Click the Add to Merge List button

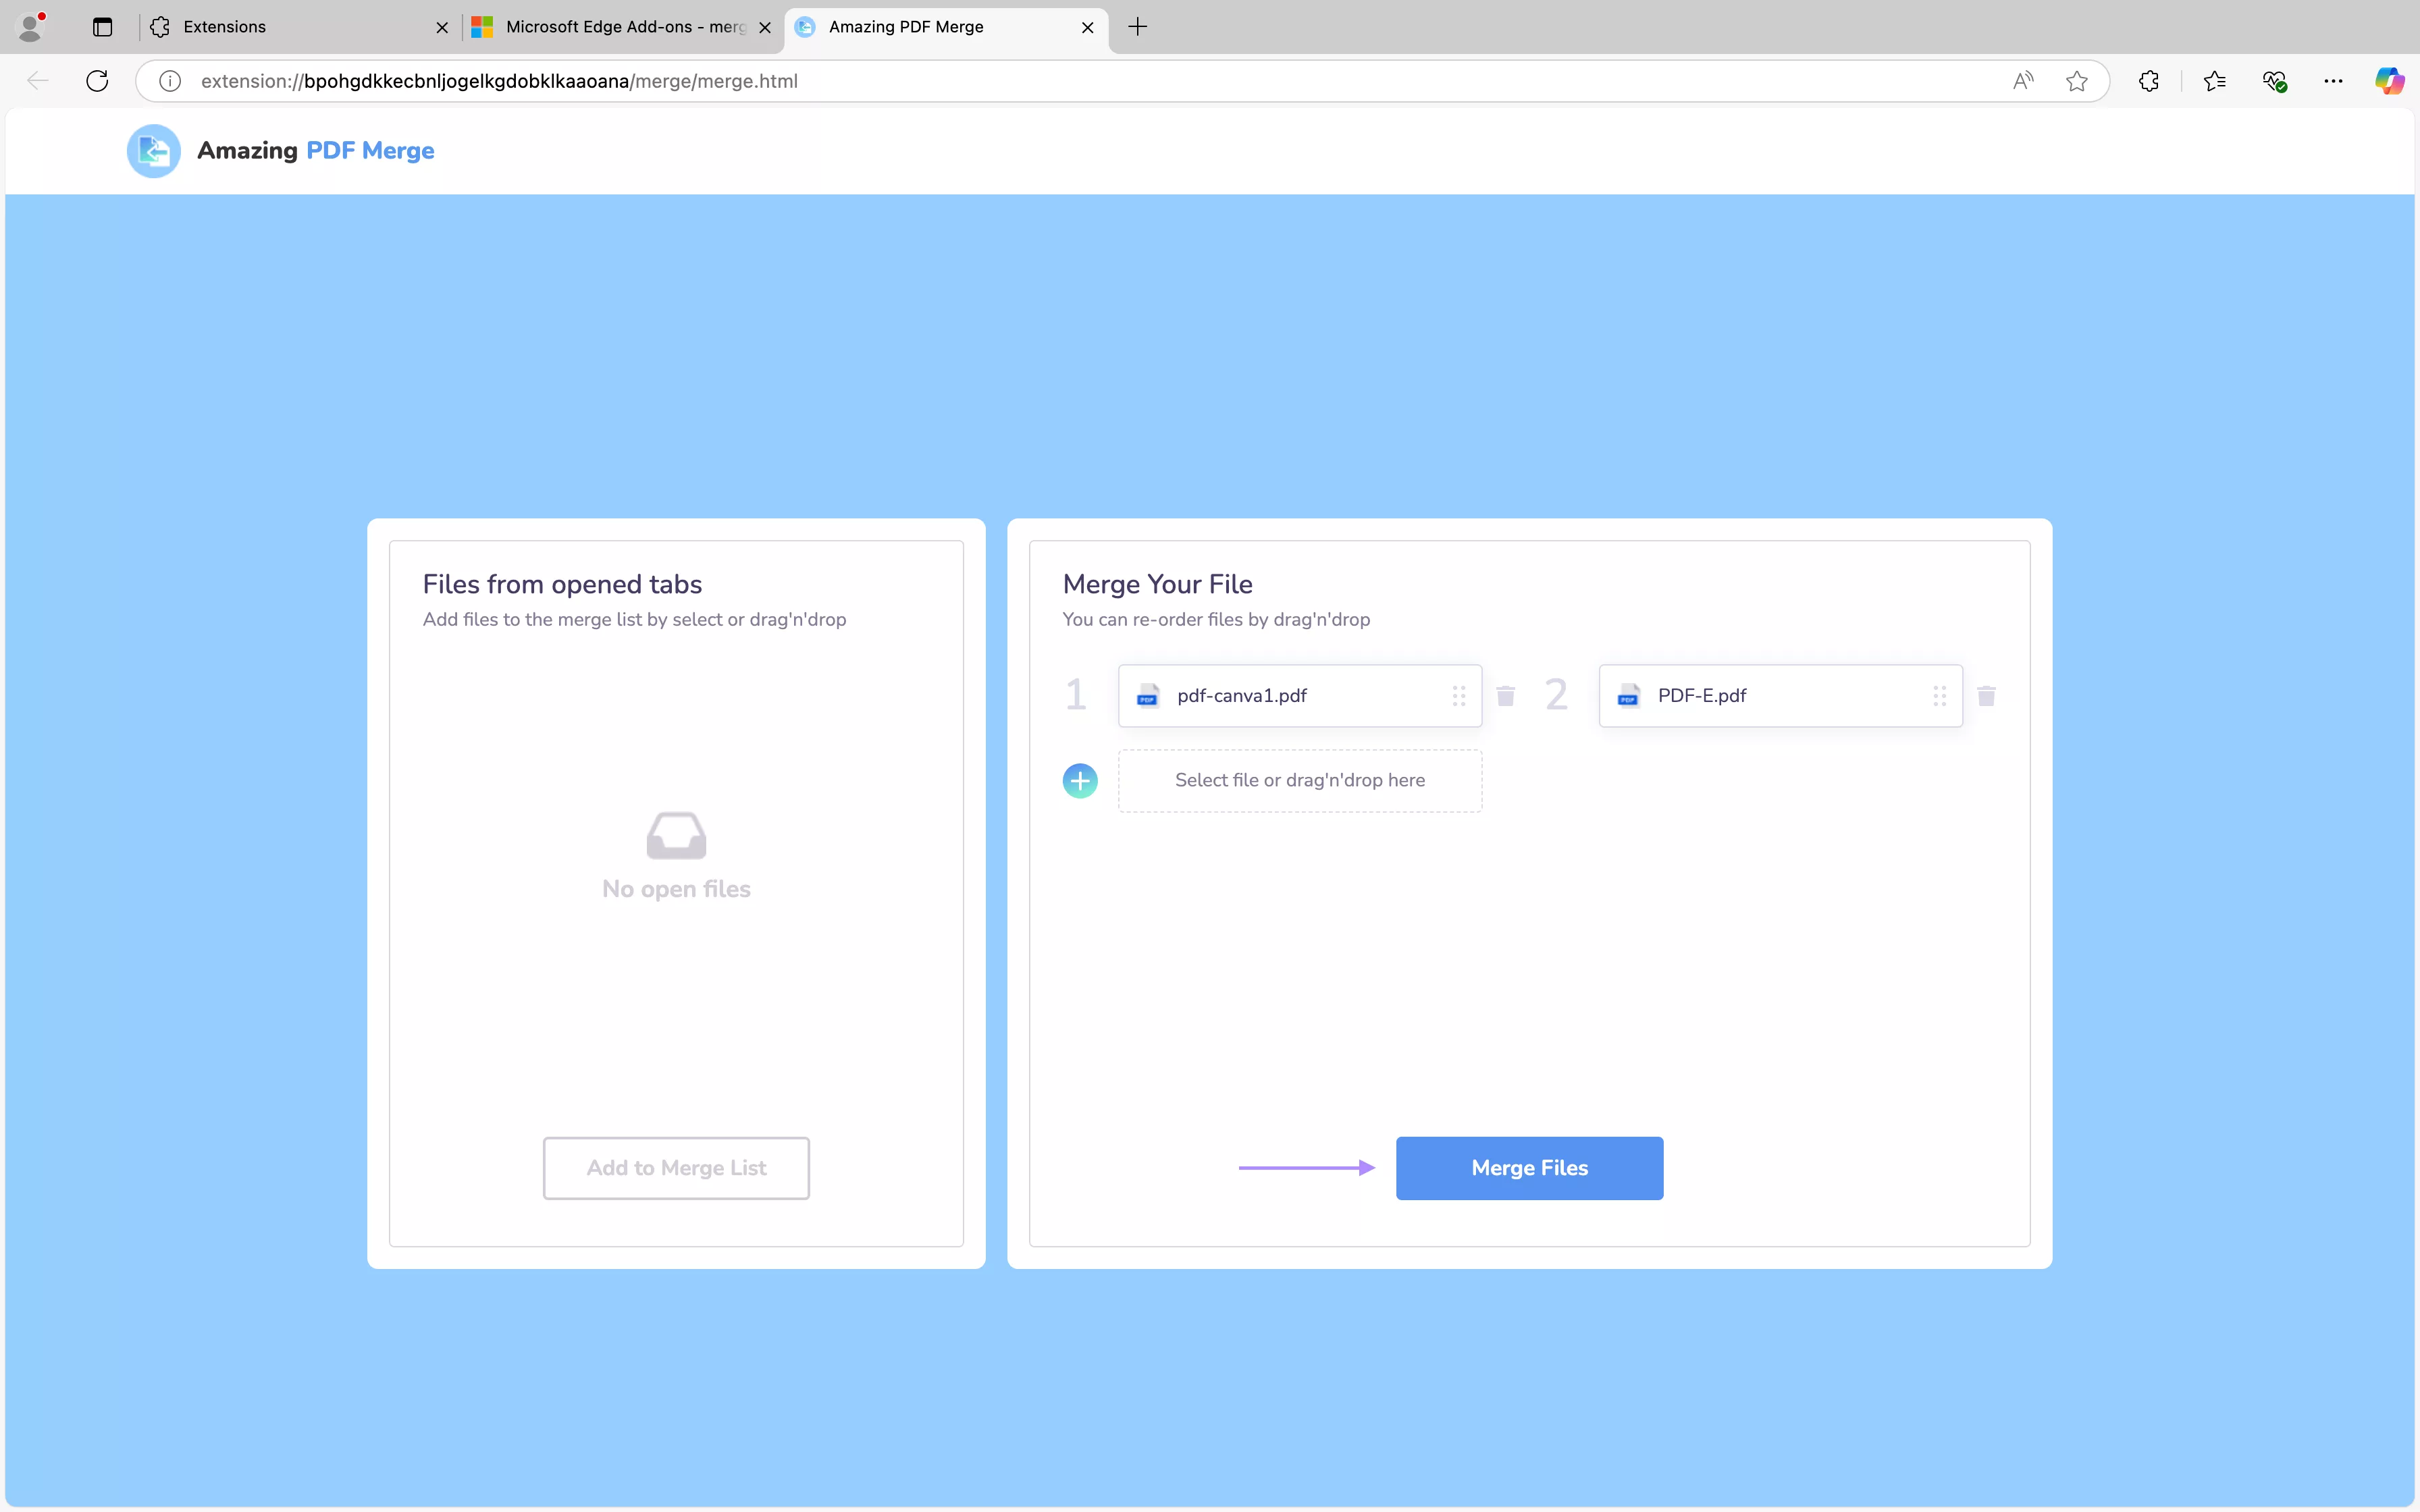tap(676, 1168)
